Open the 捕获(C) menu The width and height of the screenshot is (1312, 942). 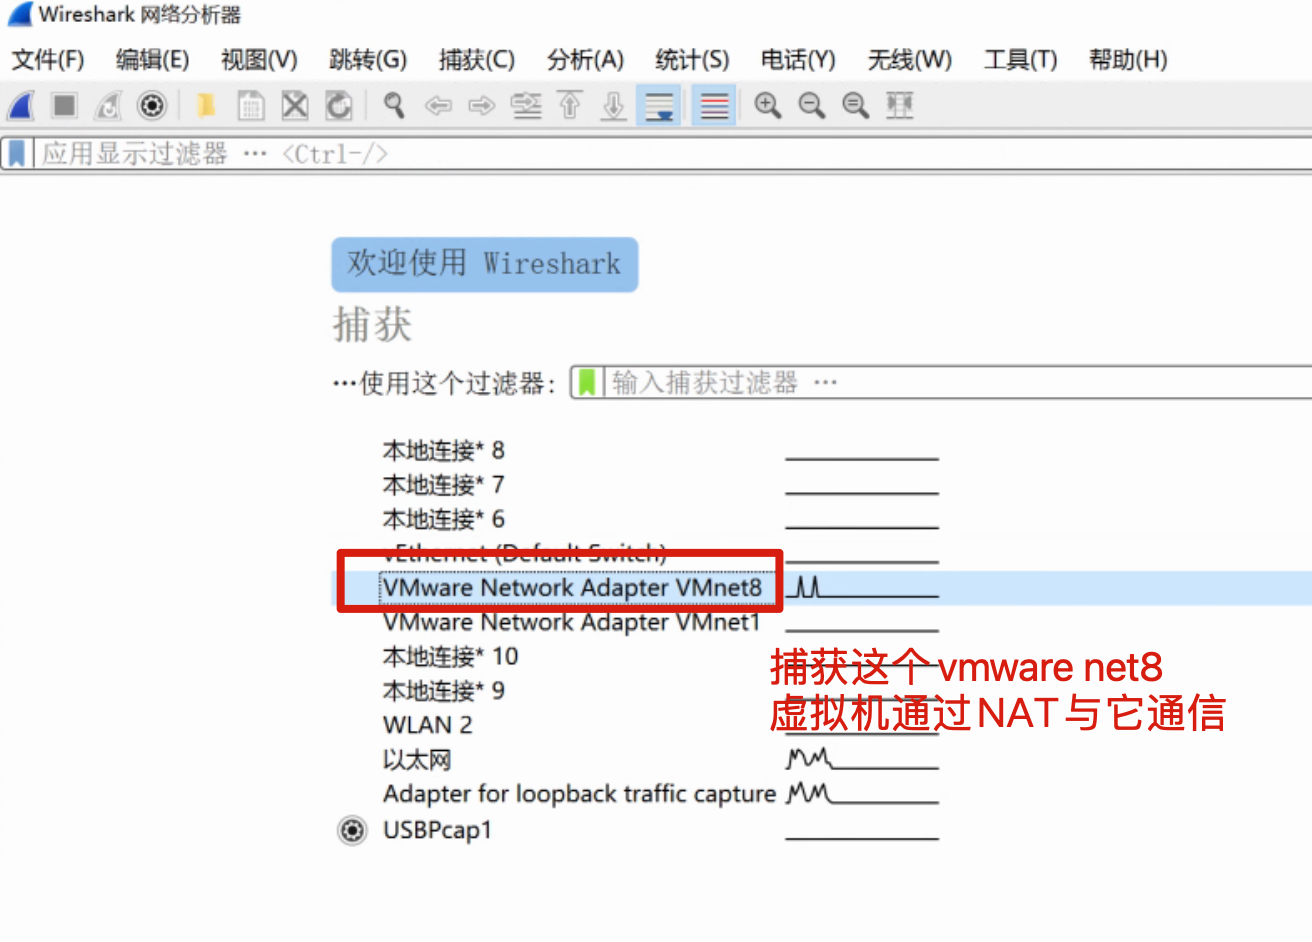pyautogui.click(x=476, y=60)
